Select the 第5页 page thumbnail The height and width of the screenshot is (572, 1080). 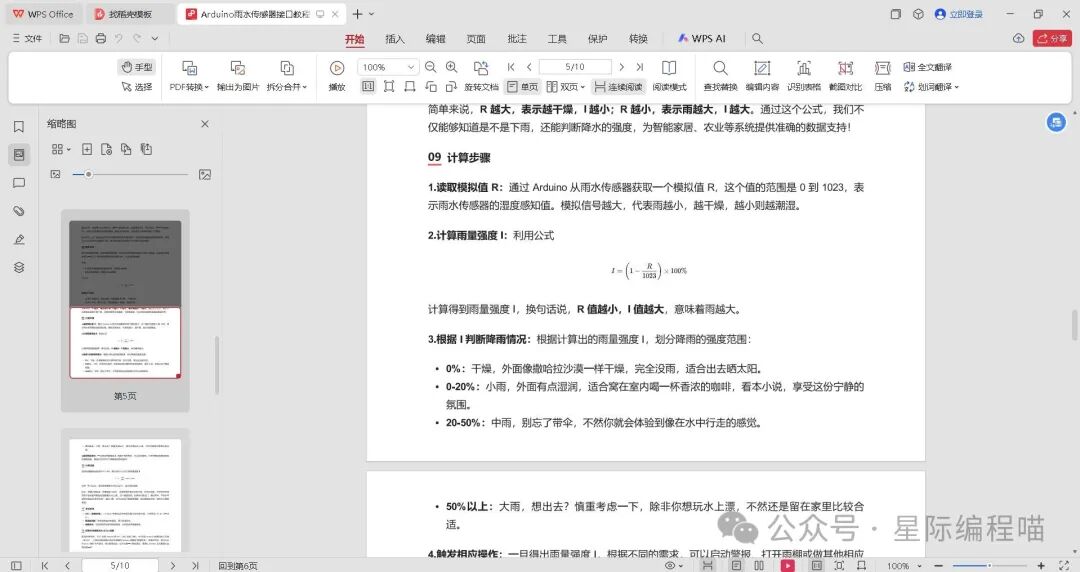click(125, 299)
